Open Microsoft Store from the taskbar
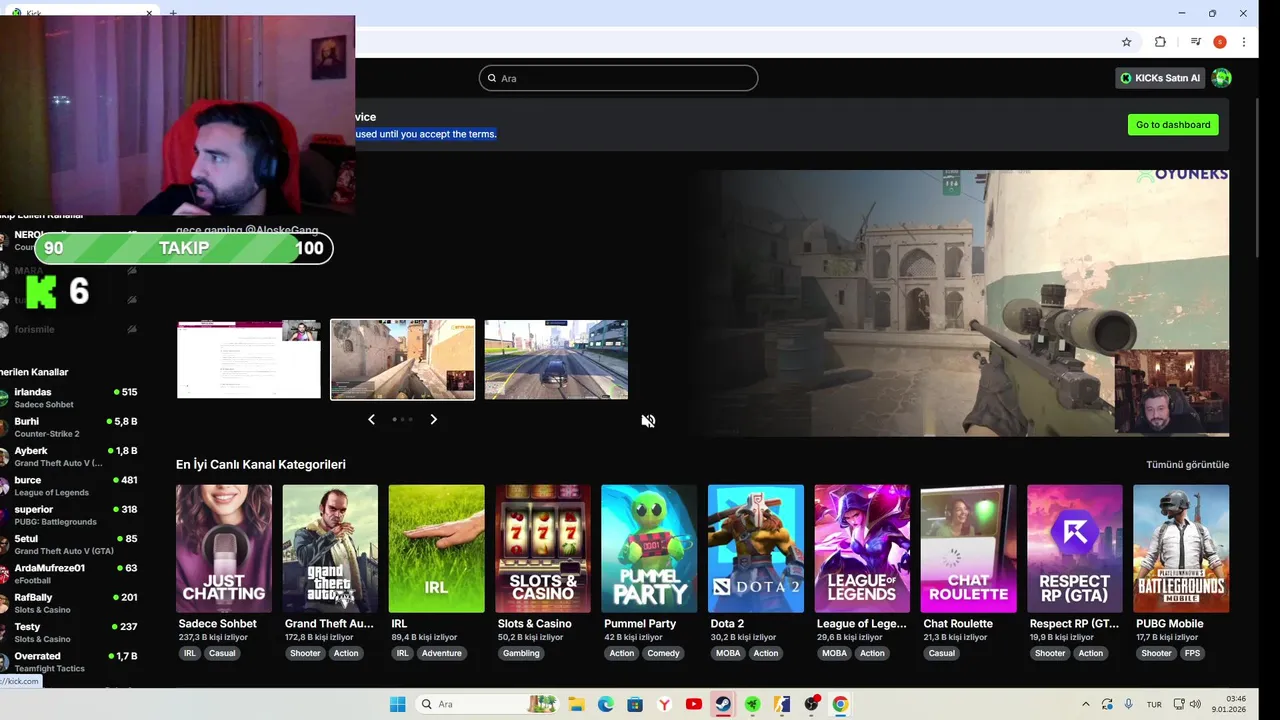The height and width of the screenshot is (720, 1280). point(635,704)
